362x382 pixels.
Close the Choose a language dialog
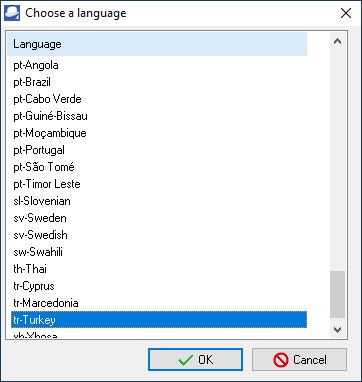point(346,13)
